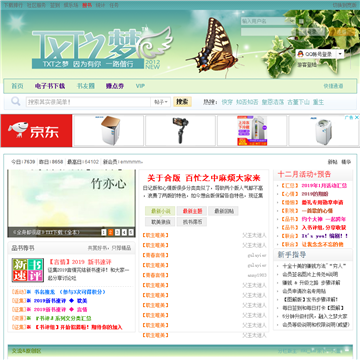Toggle the auto-login checkbox near the username field
The image size is (360, 360).
301,21
